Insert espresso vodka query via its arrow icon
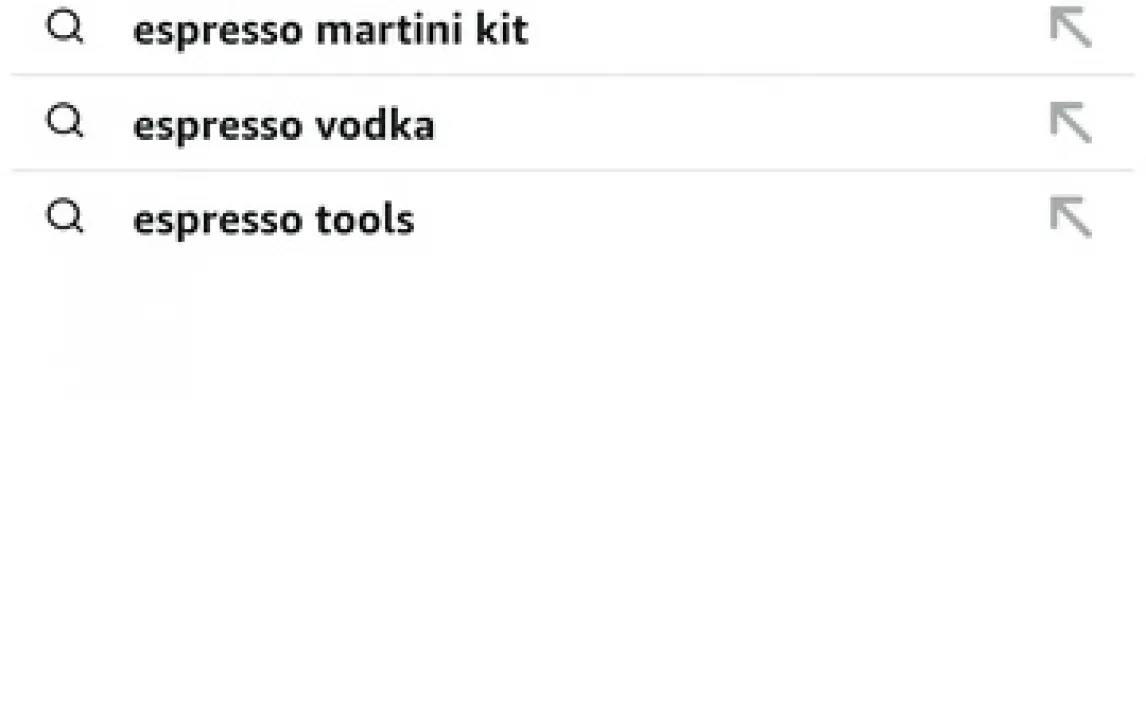The height and width of the screenshot is (716, 1146). 1071,122
